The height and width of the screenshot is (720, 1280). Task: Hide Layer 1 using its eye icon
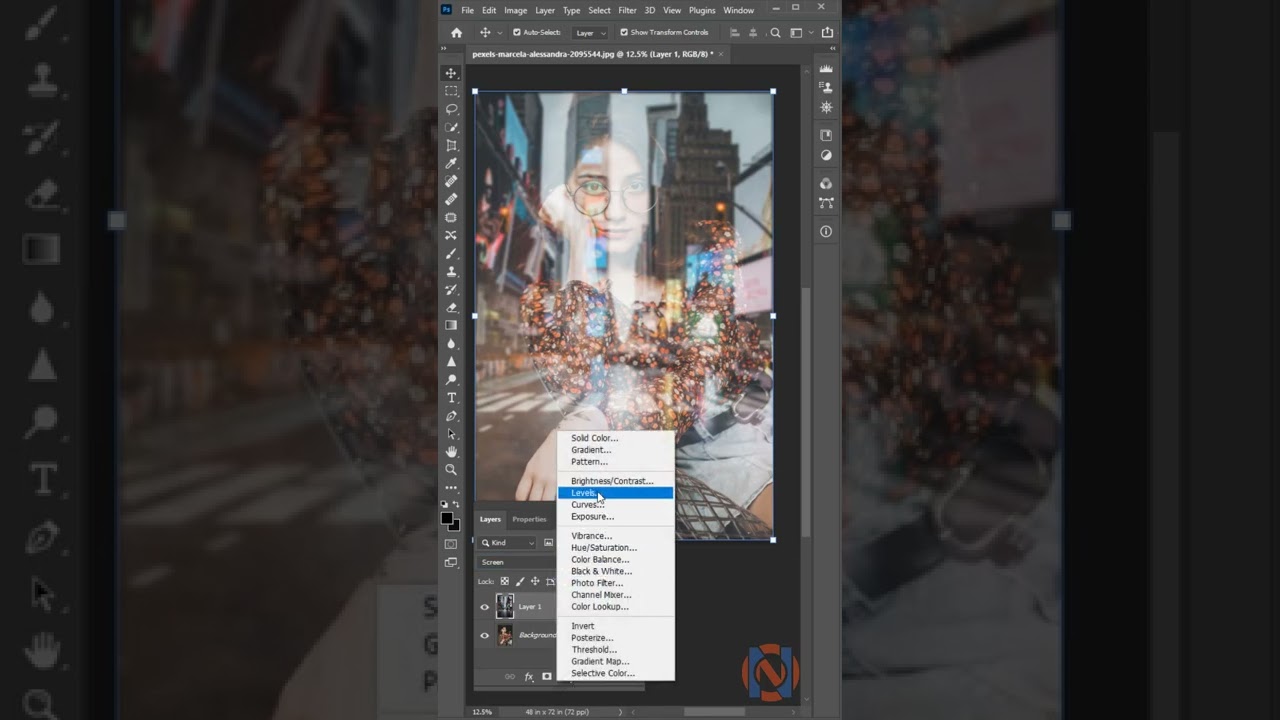click(485, 606)
